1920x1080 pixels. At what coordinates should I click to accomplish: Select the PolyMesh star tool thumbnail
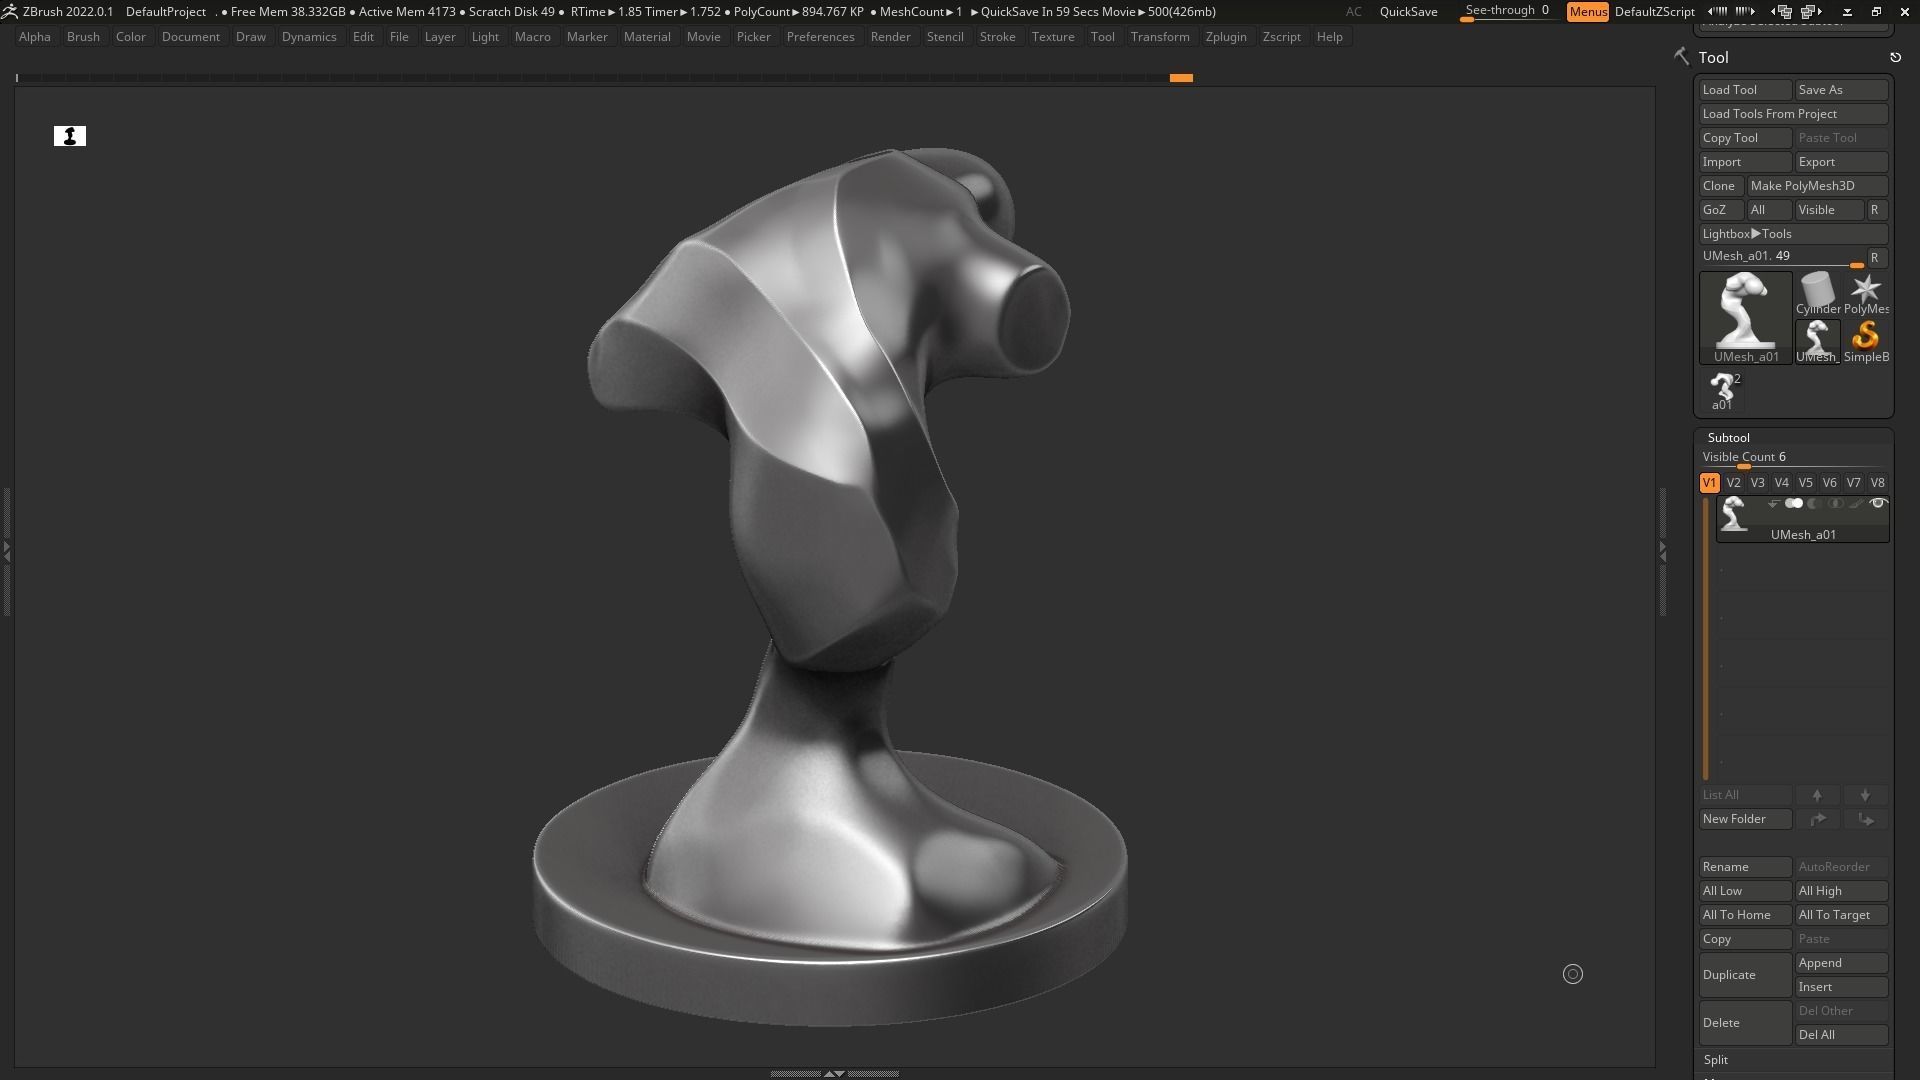[1865, 294]
